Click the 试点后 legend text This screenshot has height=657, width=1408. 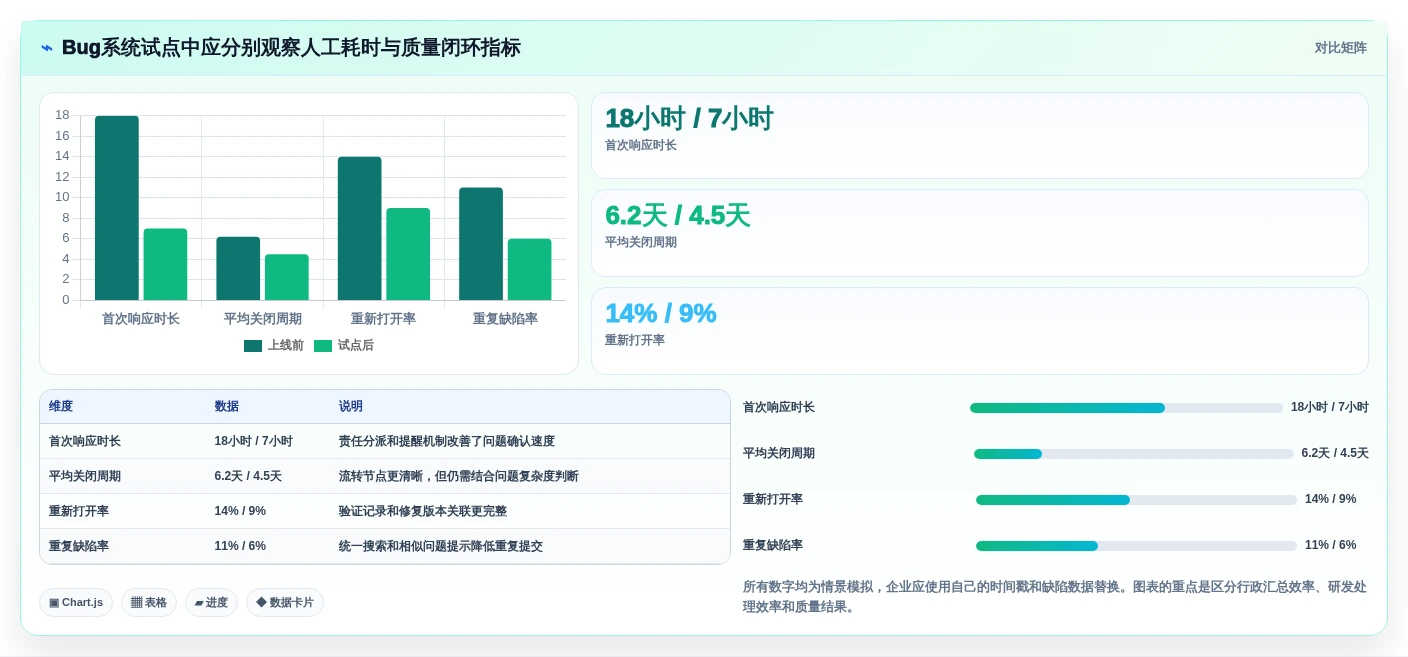coord(356,346)
